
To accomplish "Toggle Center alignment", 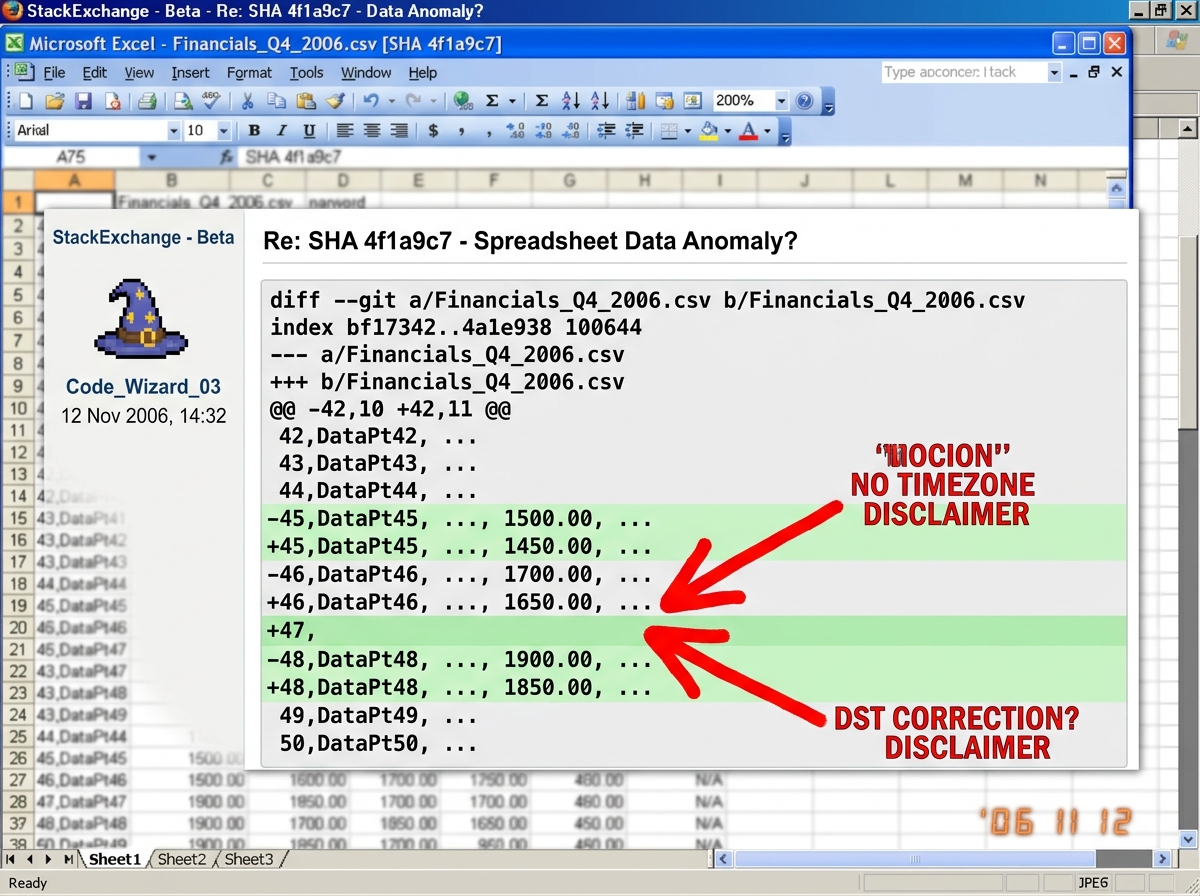I will pyautogui.click(x=372, y=130).
